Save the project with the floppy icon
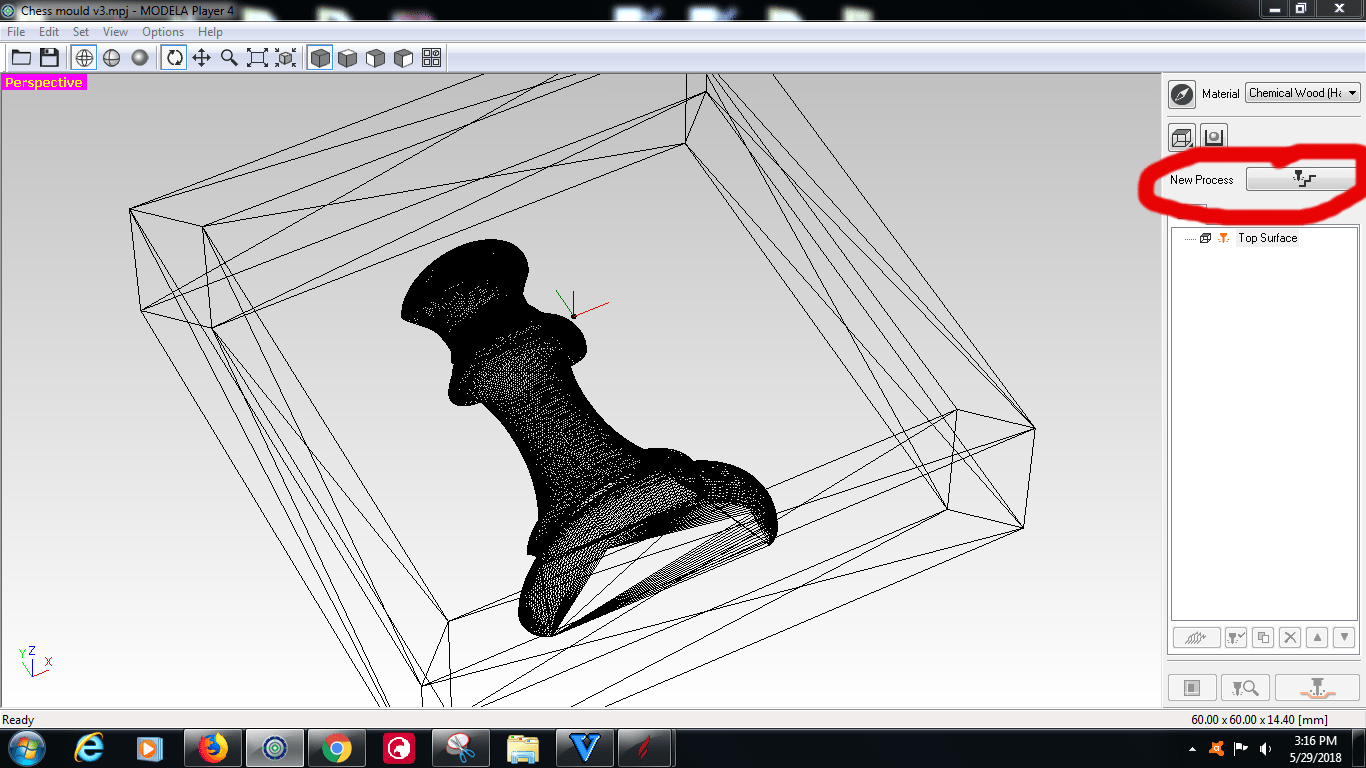 click(x=49, y=58)
